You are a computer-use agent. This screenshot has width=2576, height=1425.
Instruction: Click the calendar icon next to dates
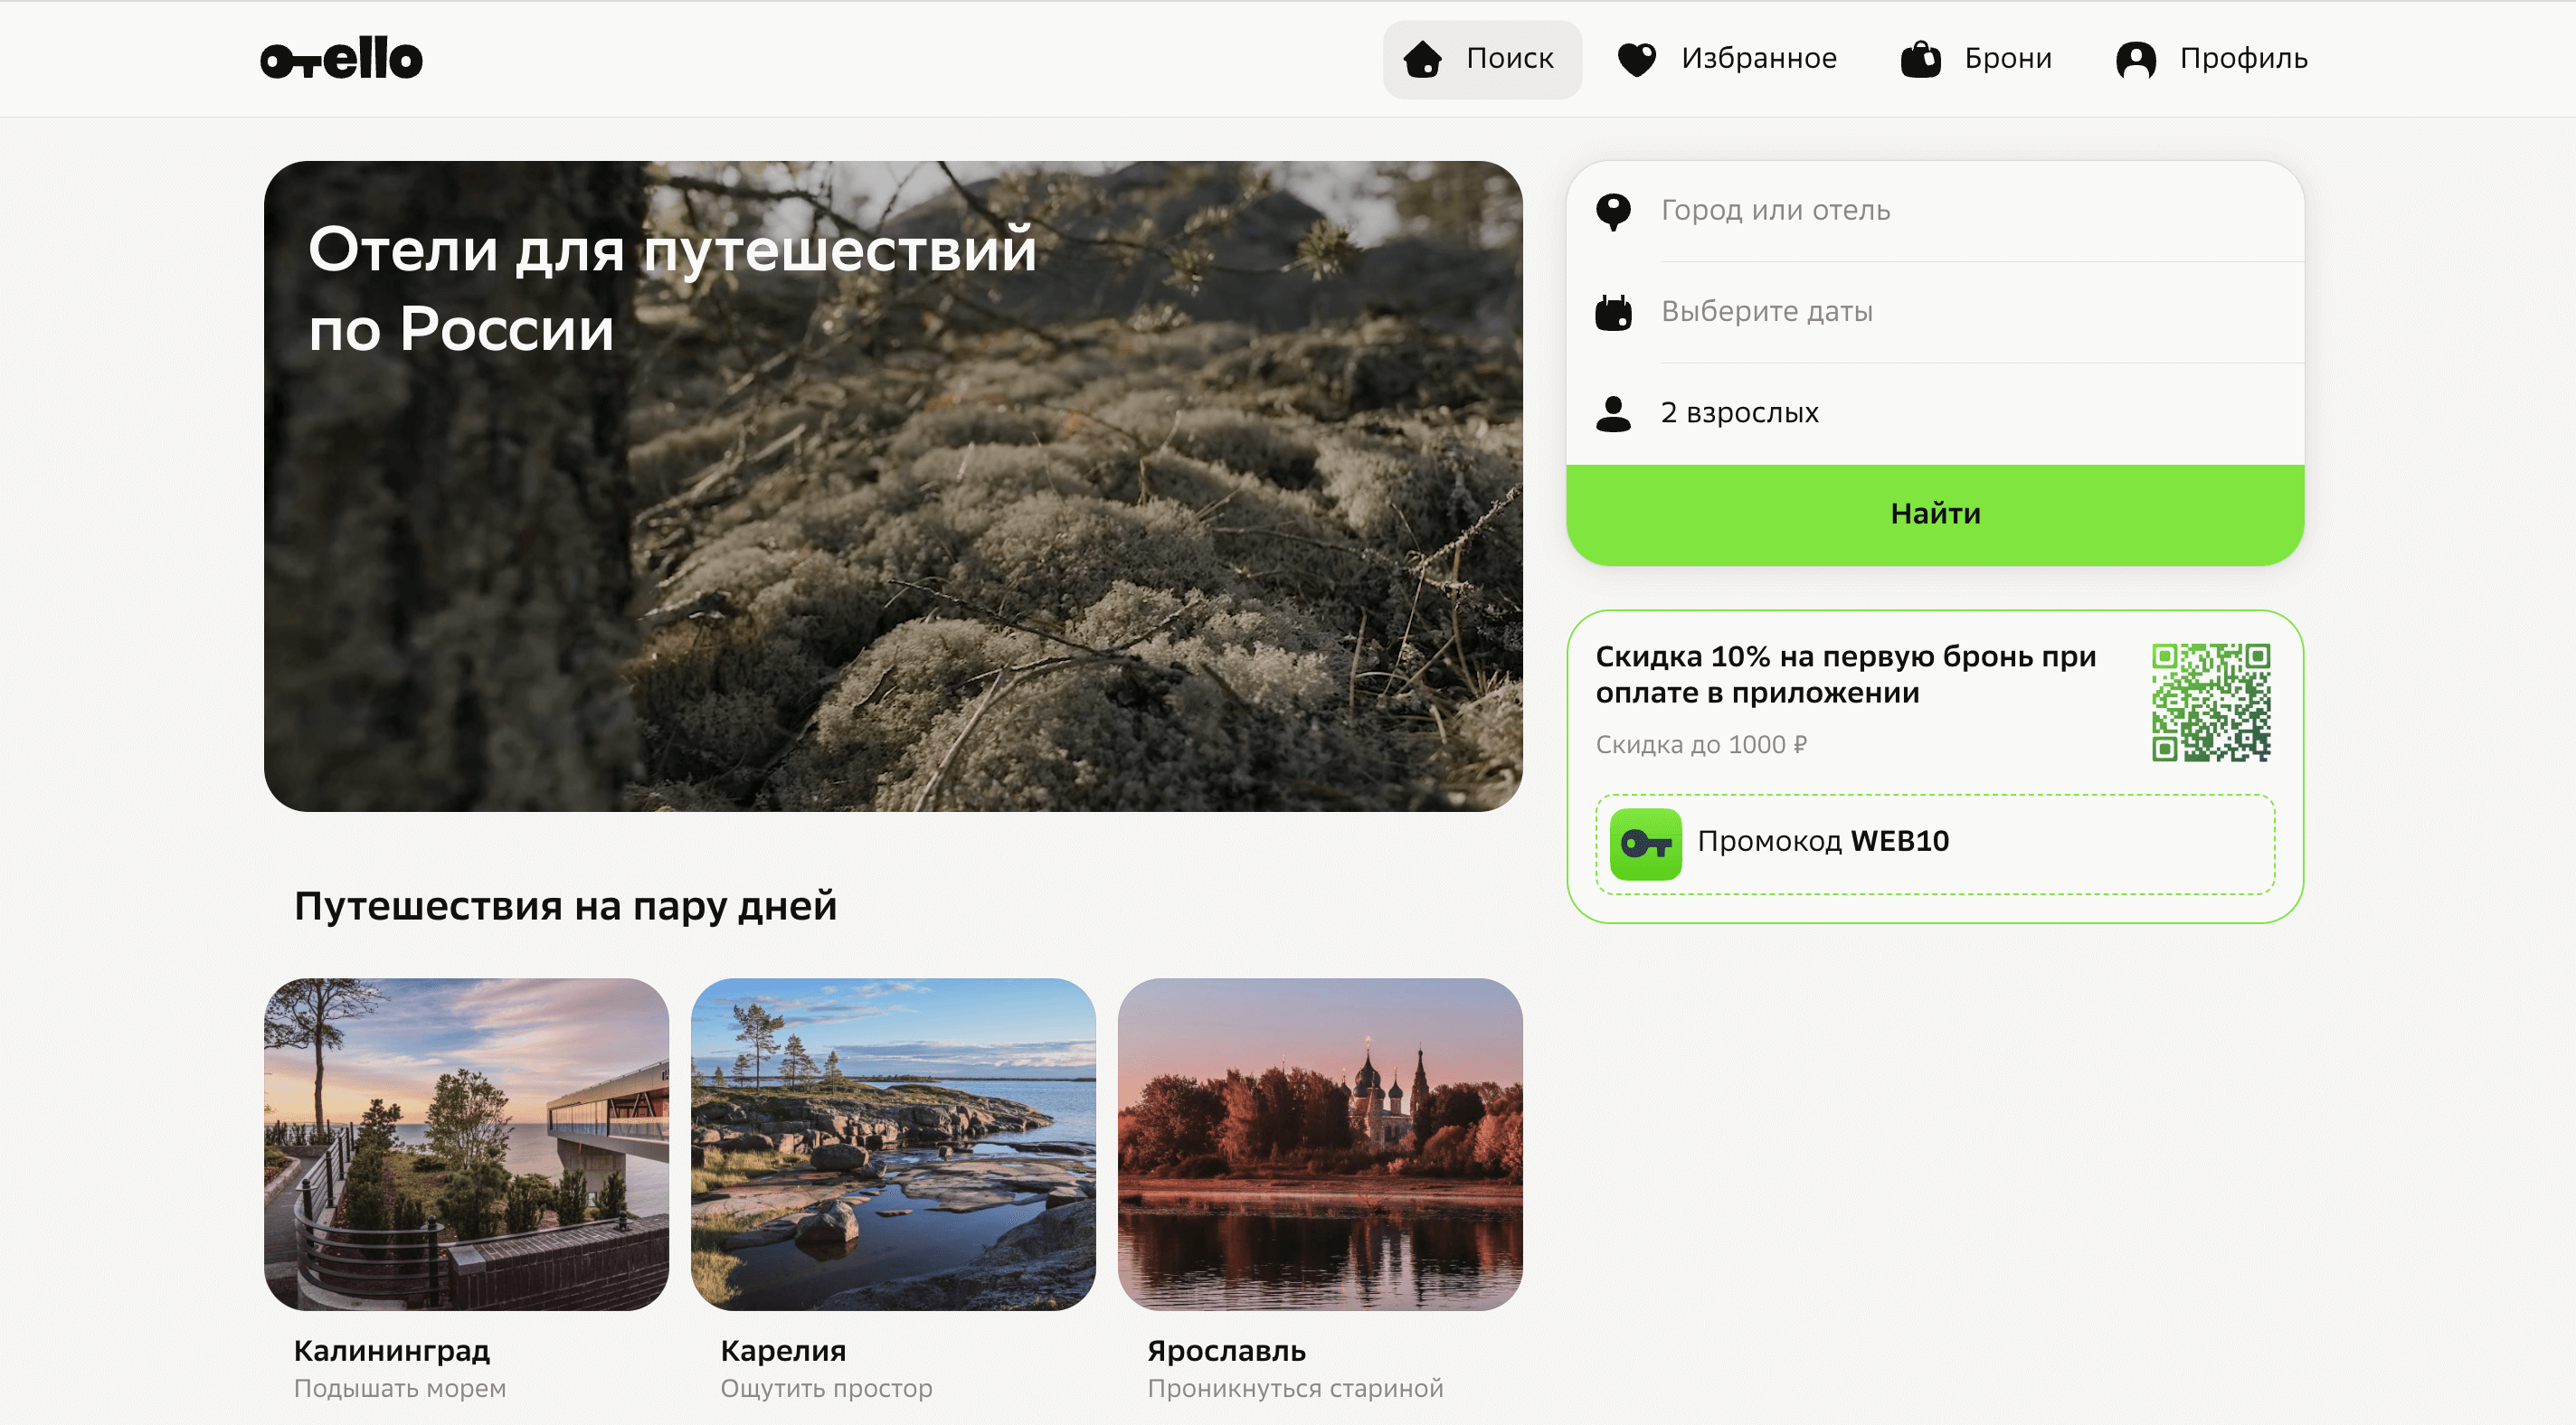[x=1613, y=312]
